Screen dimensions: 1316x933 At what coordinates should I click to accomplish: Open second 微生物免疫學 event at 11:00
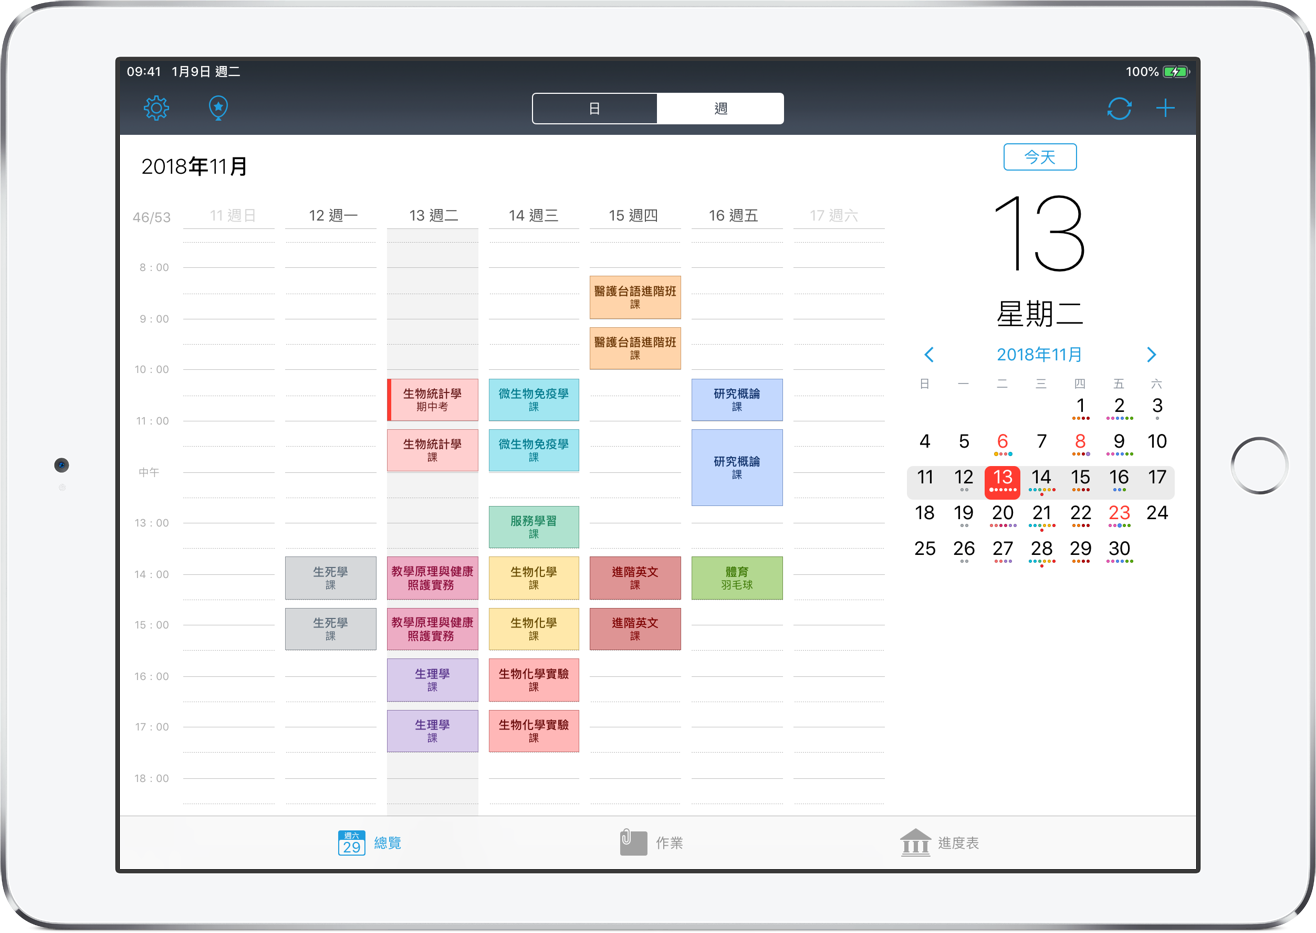(534, 450)
